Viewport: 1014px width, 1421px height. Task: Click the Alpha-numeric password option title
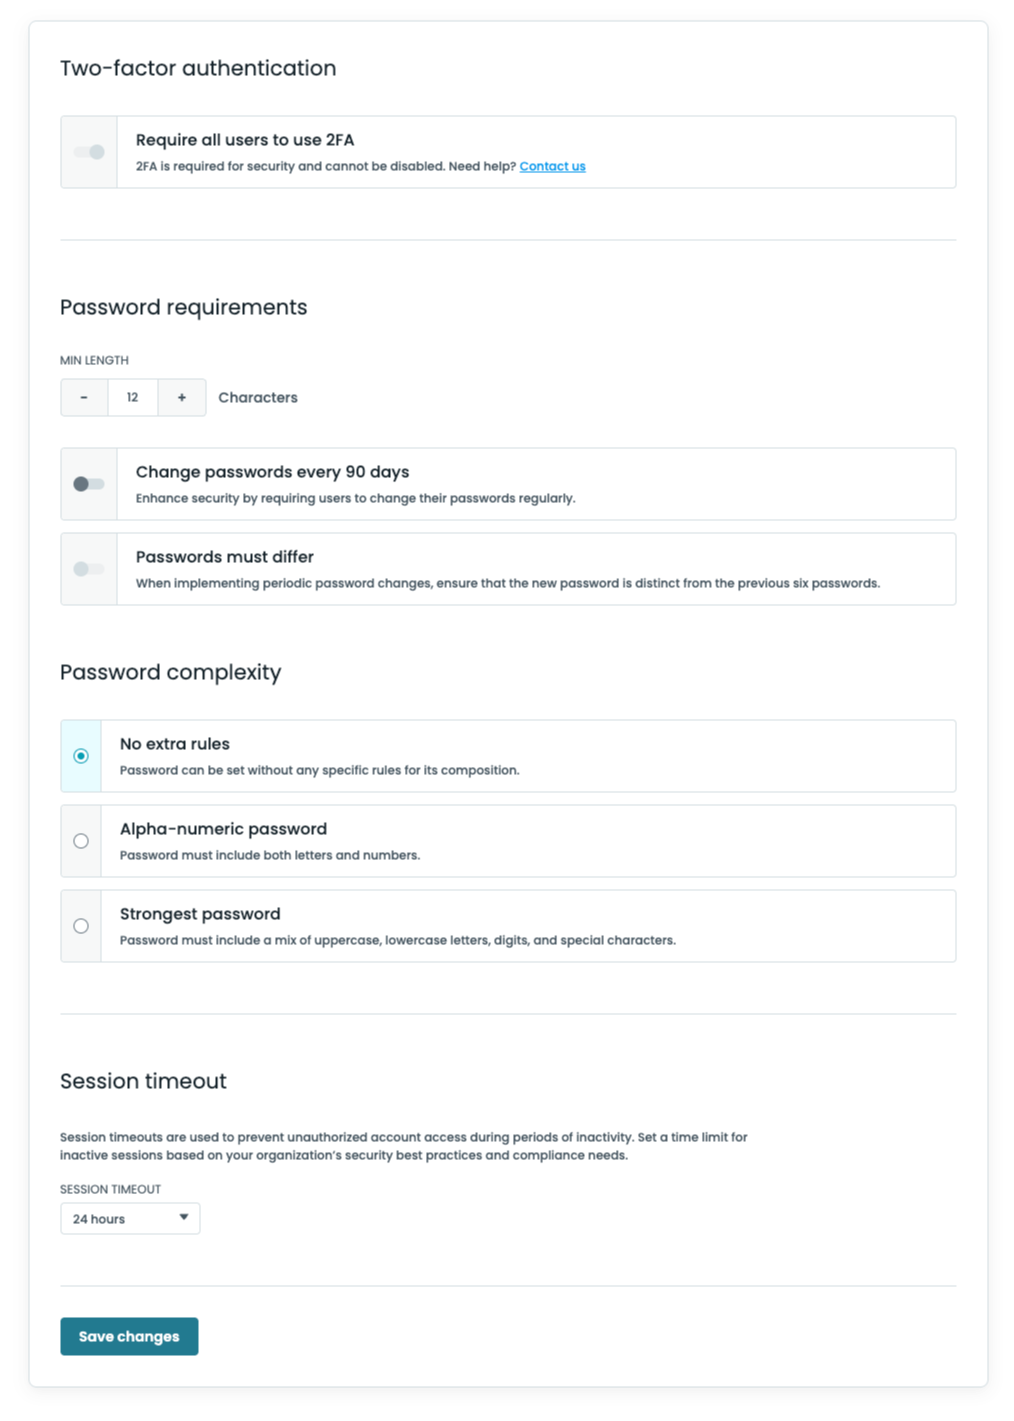click(x=223, y=829)
